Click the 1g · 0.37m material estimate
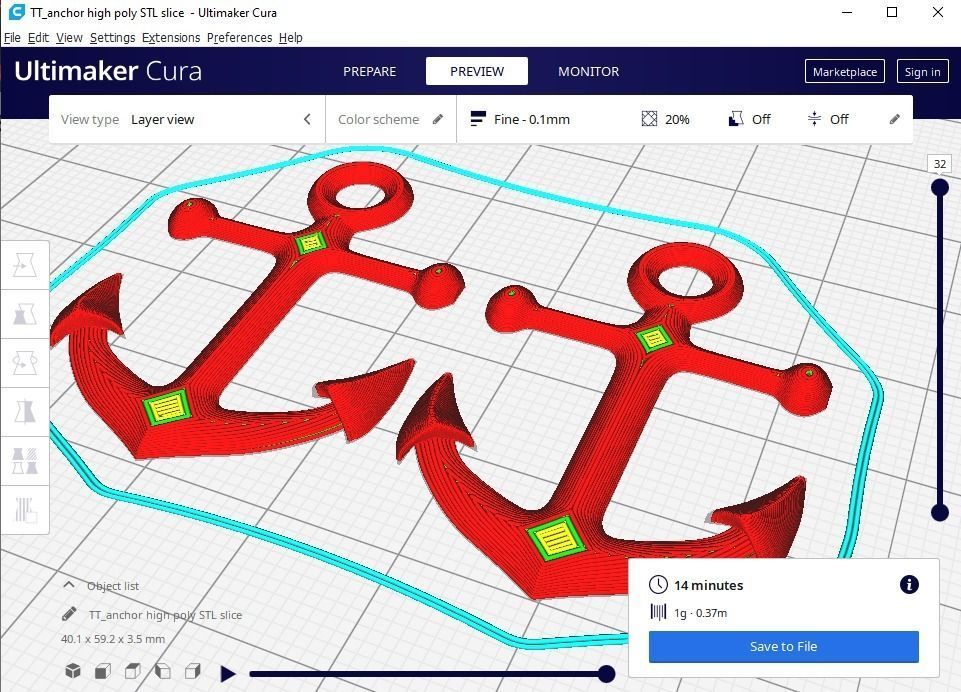961x692 pixels. tap(701, 612)
